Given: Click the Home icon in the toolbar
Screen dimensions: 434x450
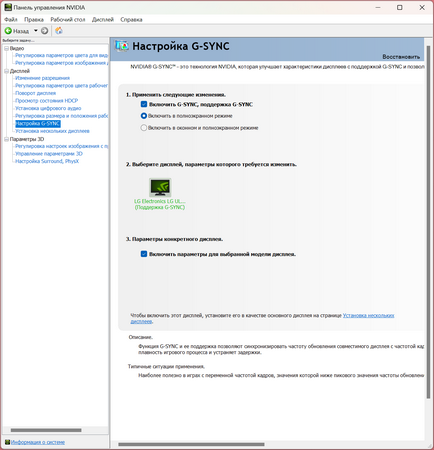Looking at the screenshot, I should [x=59, y=31].
